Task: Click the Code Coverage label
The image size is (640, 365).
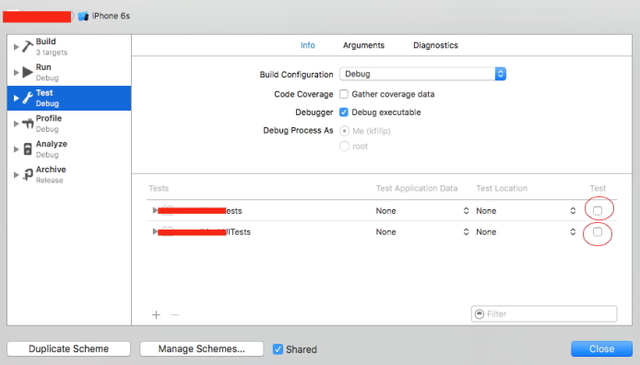Action: pos(303,94)
